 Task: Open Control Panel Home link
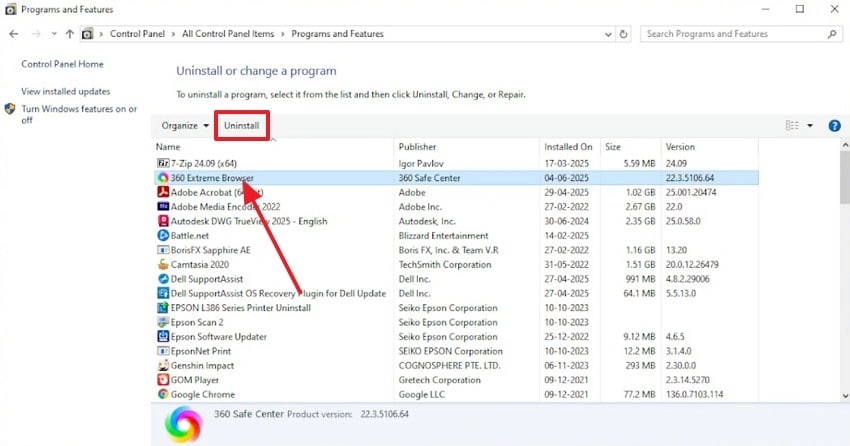(62, 64)
